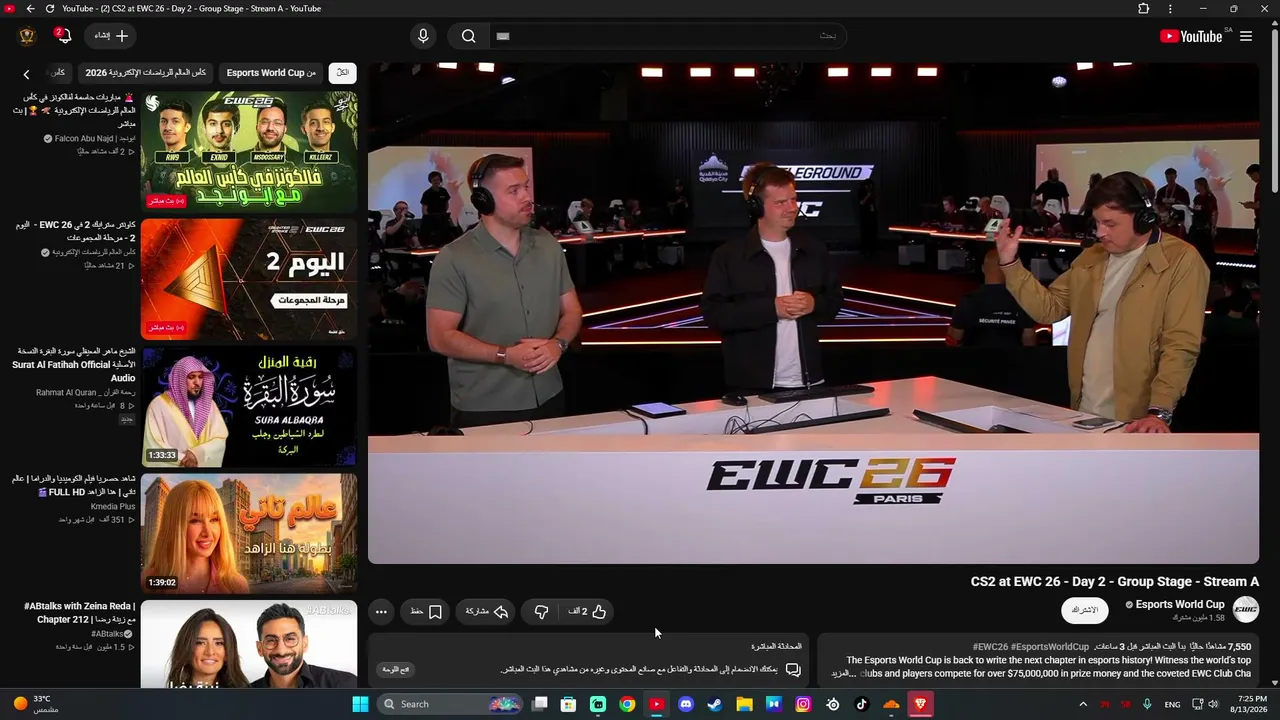Open the 'اليوم 2' Counter-Strike 2 stream thumbnail
This screenshot has width=1280, height=720.
(249, 280)
